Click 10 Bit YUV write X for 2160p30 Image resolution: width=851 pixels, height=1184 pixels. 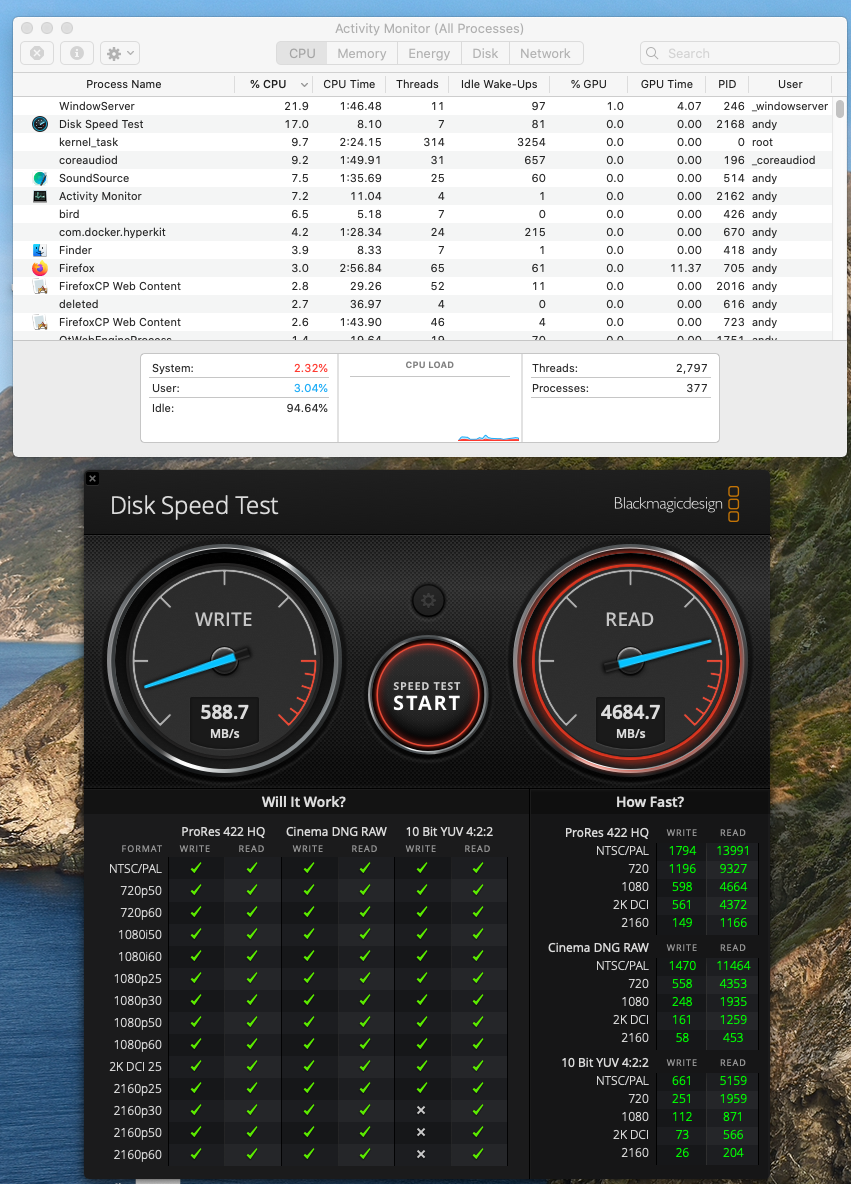421,1111
